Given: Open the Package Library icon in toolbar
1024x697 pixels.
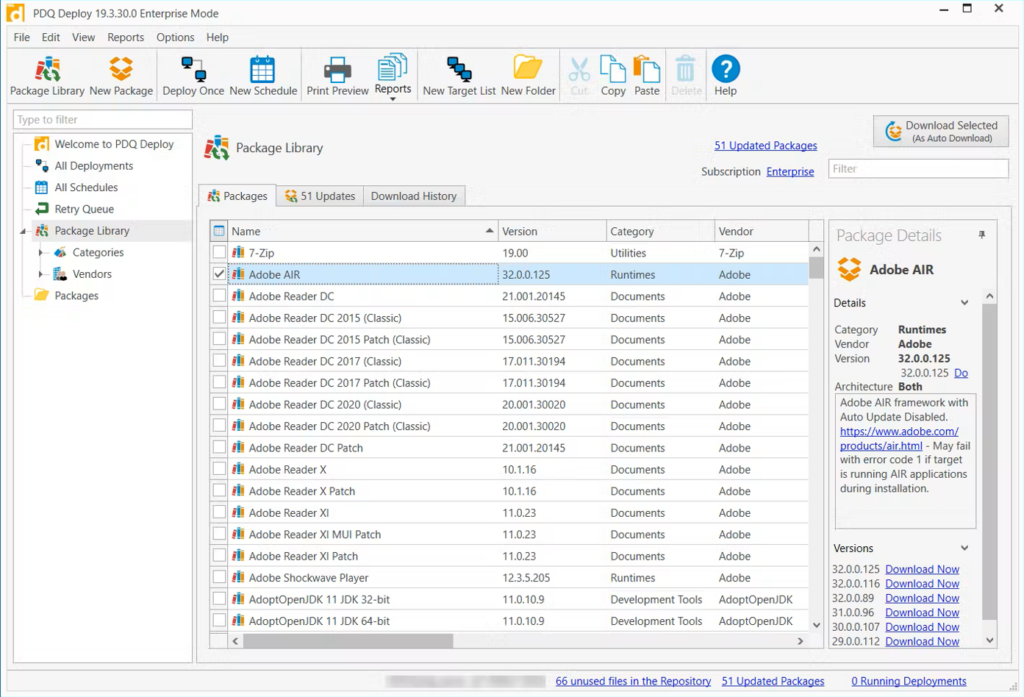Looking at the screenshot, I should (x=46, y=74).
